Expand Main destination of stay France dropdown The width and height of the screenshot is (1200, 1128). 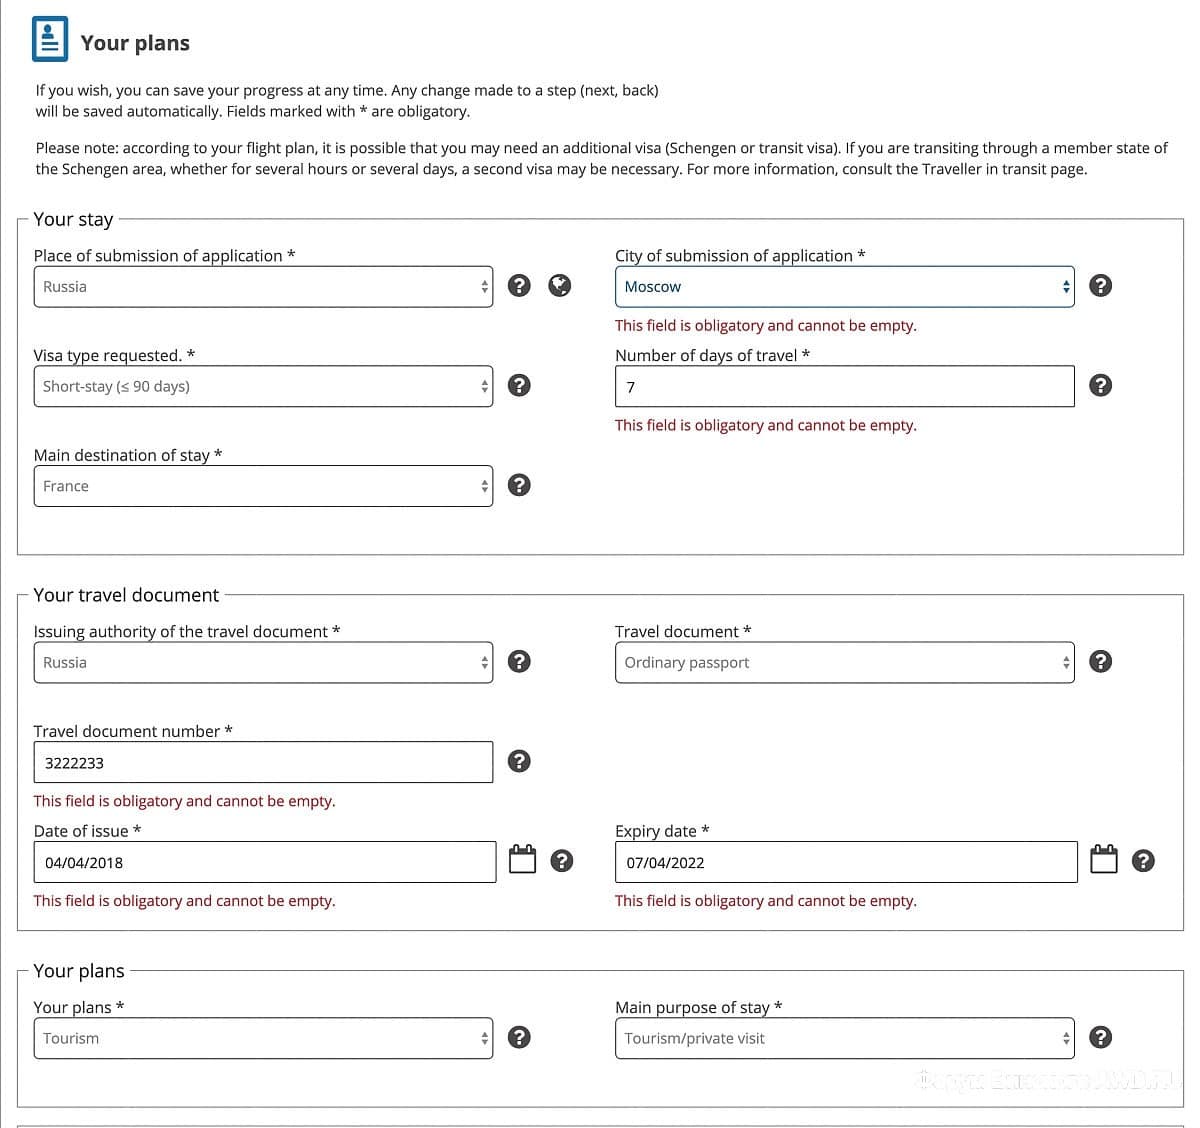pos(263,487)
